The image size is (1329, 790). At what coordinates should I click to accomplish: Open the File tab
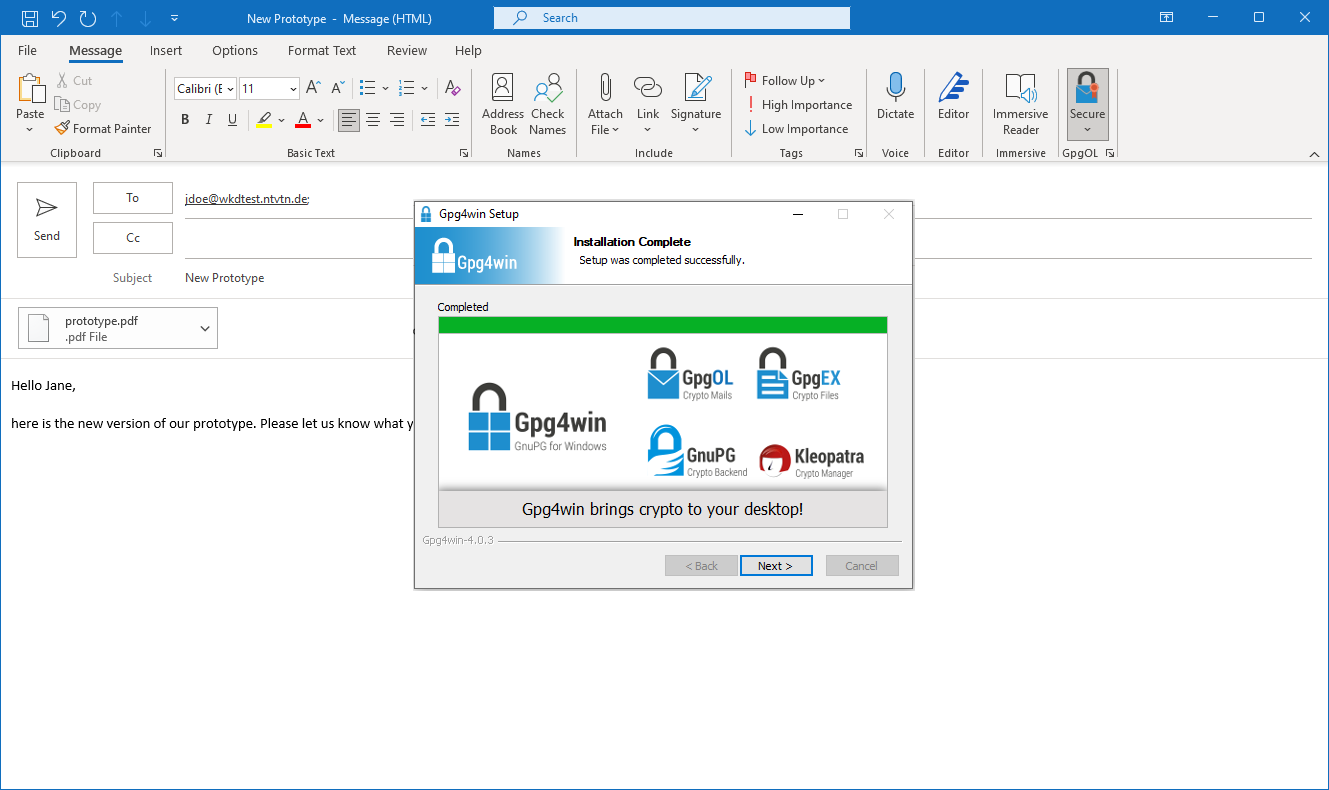coord(28,50)
